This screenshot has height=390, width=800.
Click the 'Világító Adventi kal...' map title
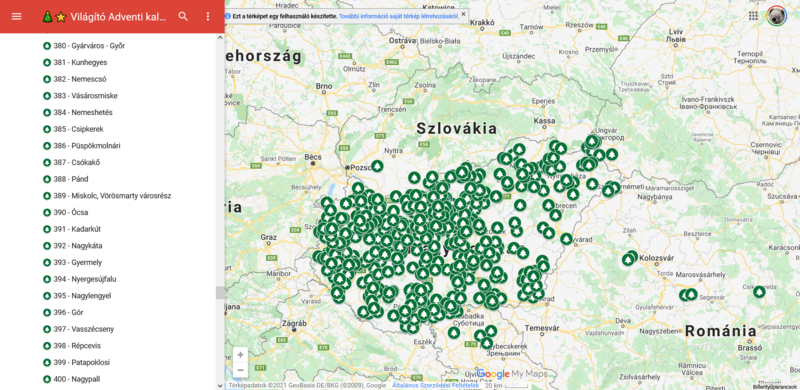pos(119,17)
